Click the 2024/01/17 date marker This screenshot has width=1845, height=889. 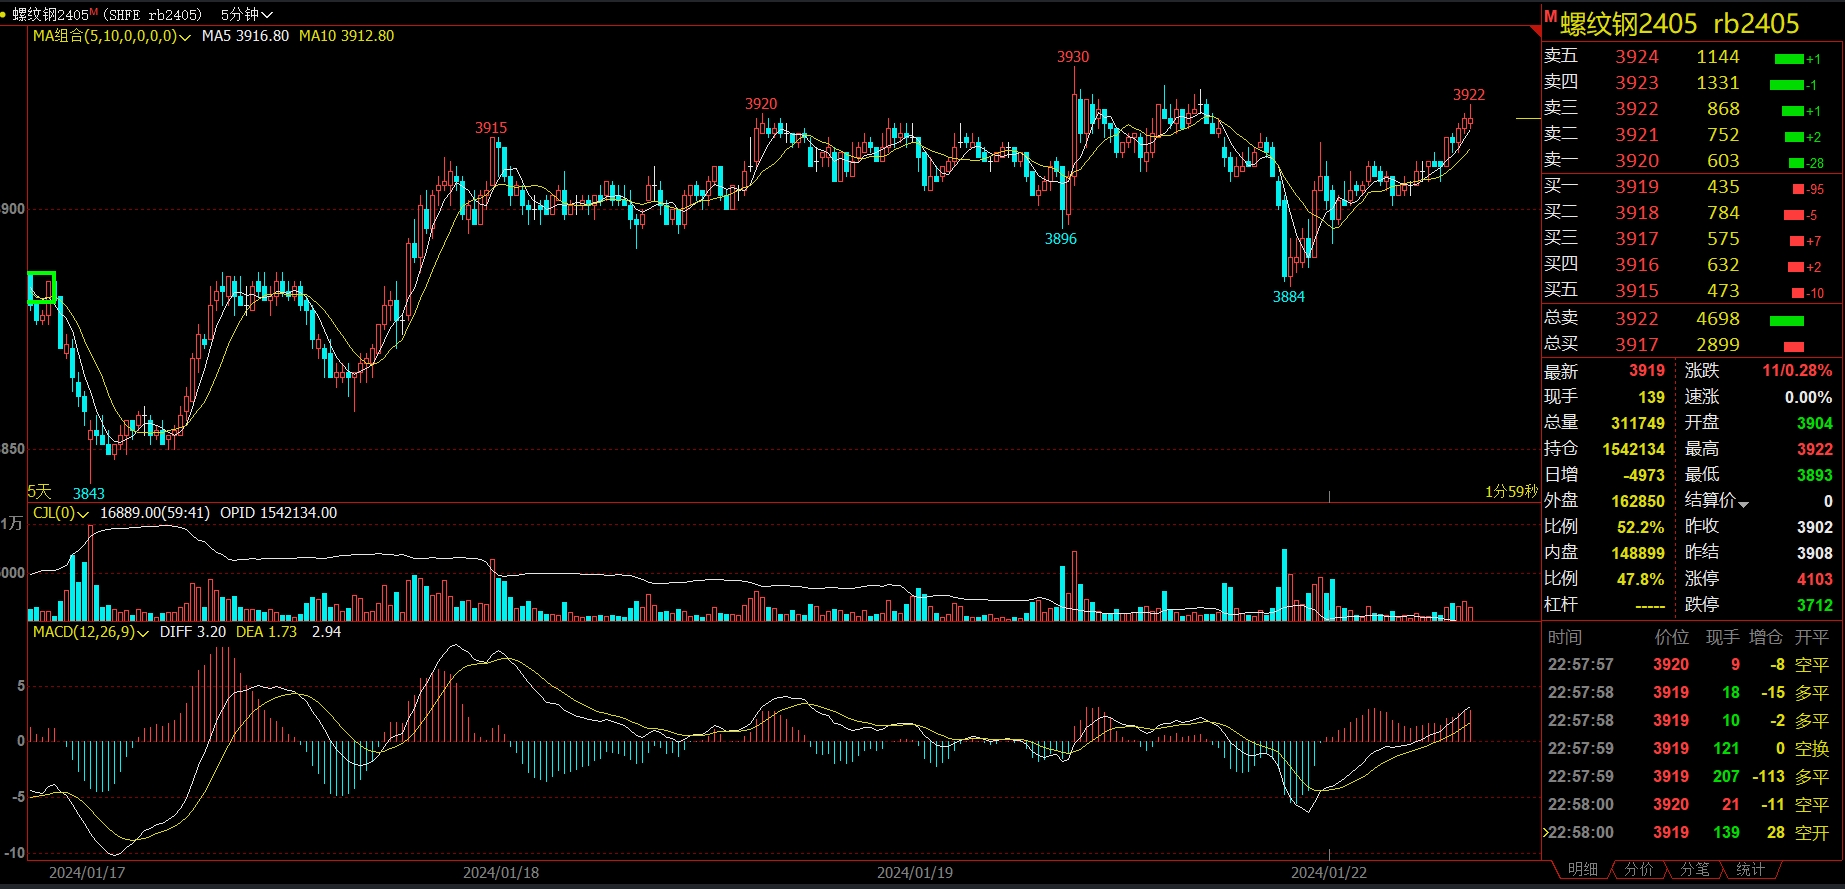[x=87, y=872]
